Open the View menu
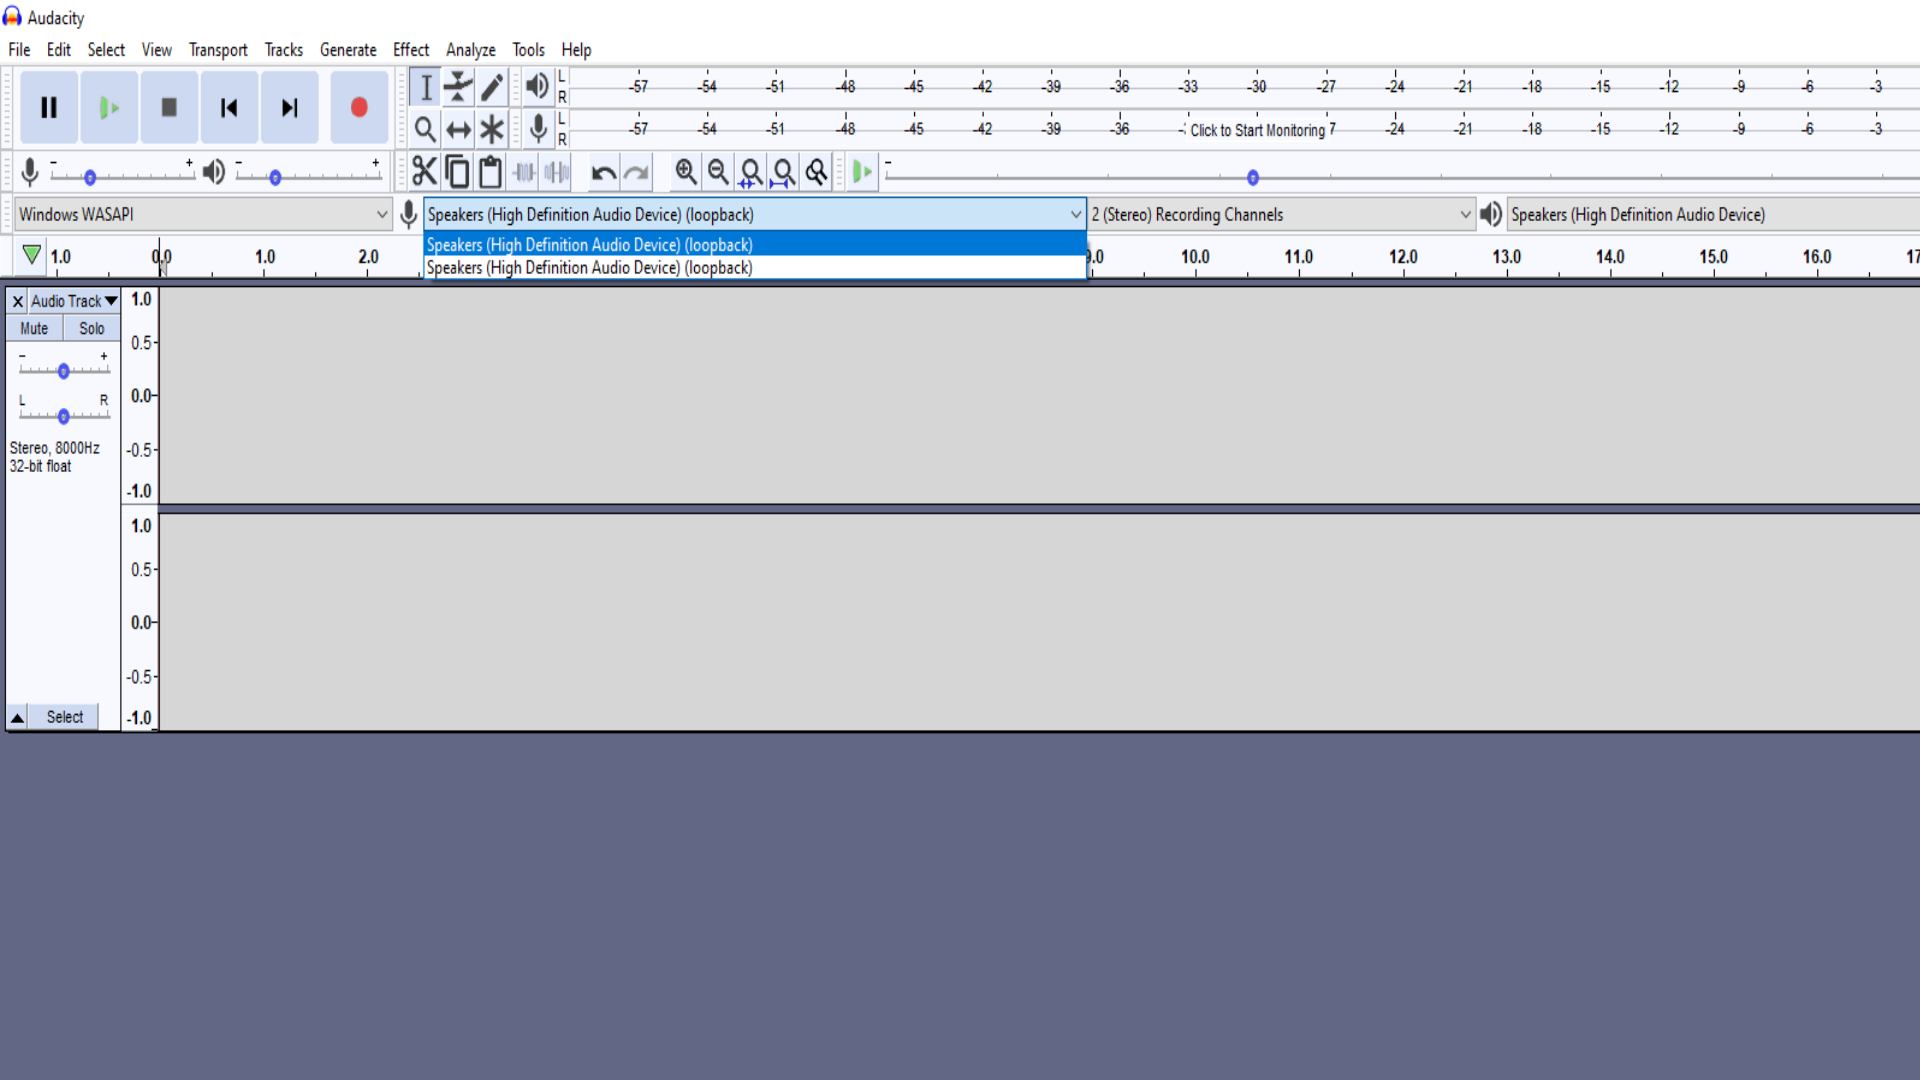The width and height of the screenshot is (1920, 1080). [x=156, y=50]
